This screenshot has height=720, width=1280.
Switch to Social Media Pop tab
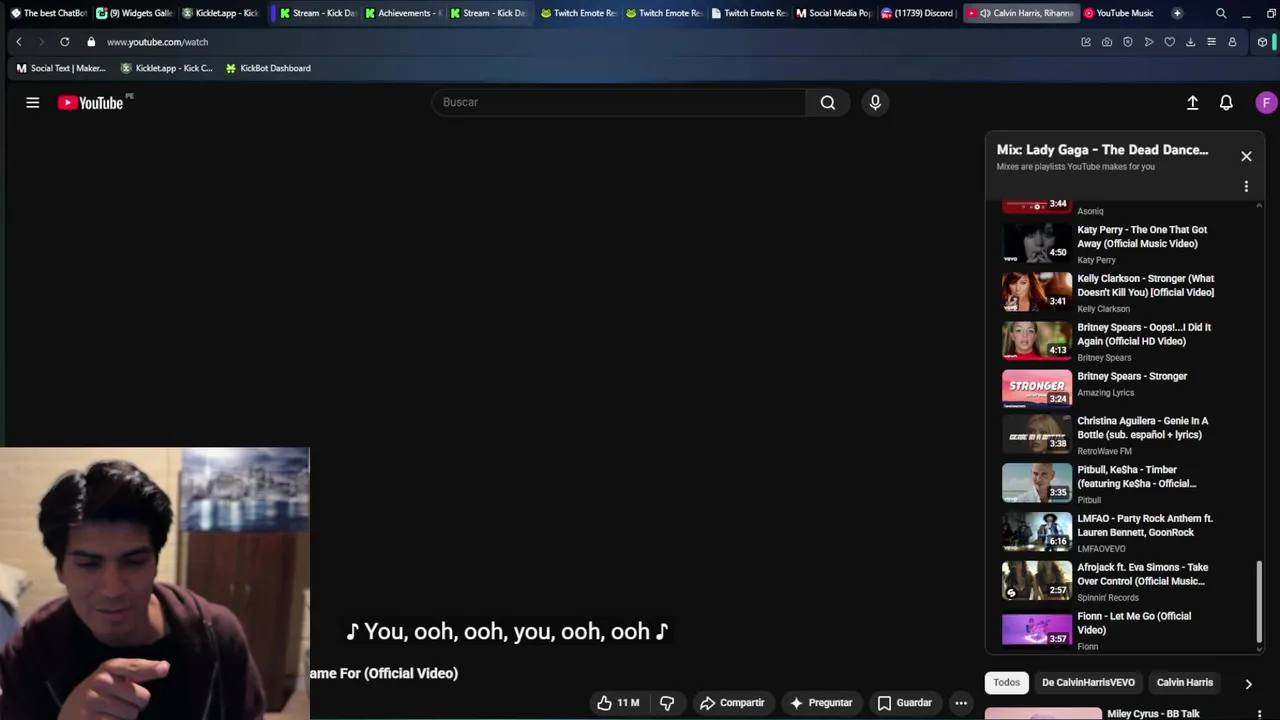pyautogui.click(x=834, y=13)
